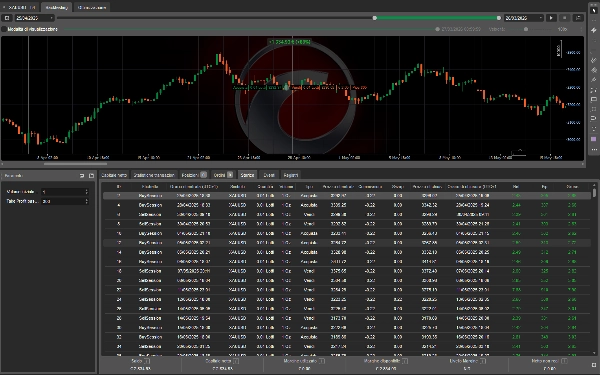Click the Take Profit stepper arrows
The width and height of the screenshot is (600, 375).
point(86,201)
